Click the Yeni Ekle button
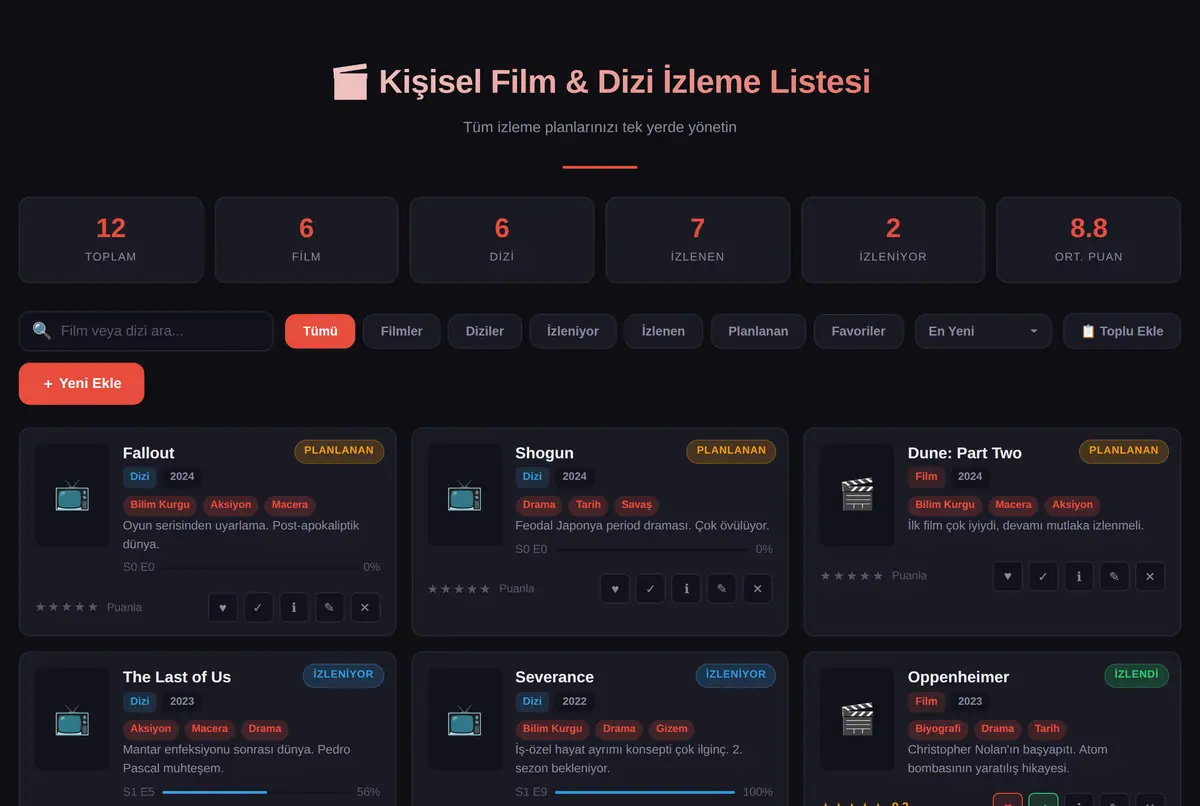This screenshot has height=806, width=1200. click(81, 383)
